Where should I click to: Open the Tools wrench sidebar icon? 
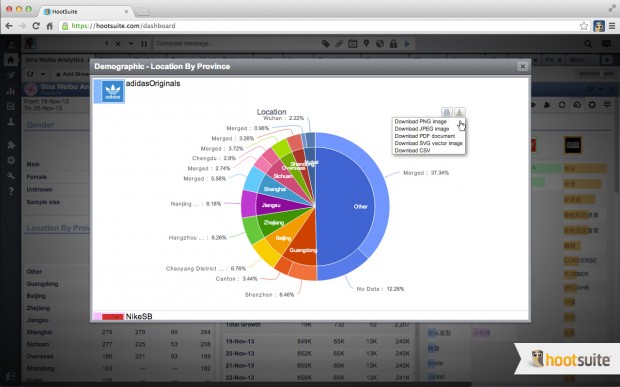coord(11,176)
